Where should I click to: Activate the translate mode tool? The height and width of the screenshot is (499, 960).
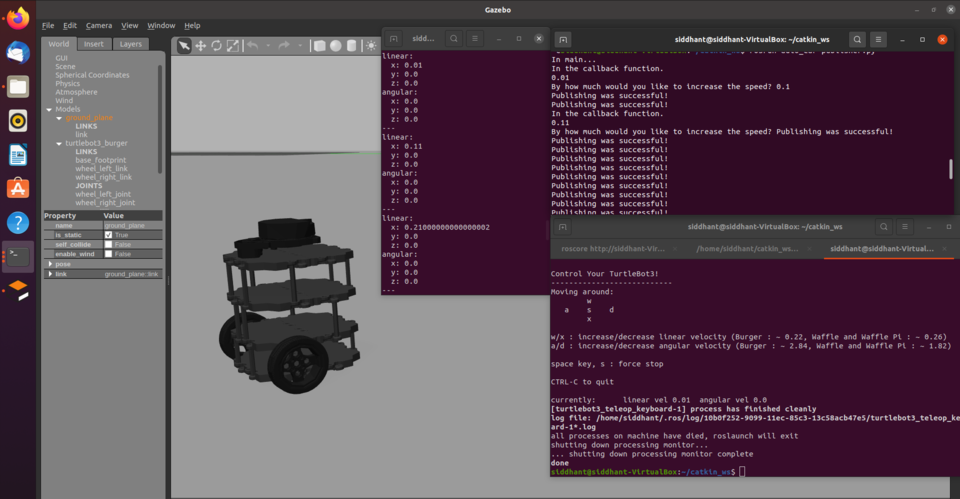coord(200,46)
